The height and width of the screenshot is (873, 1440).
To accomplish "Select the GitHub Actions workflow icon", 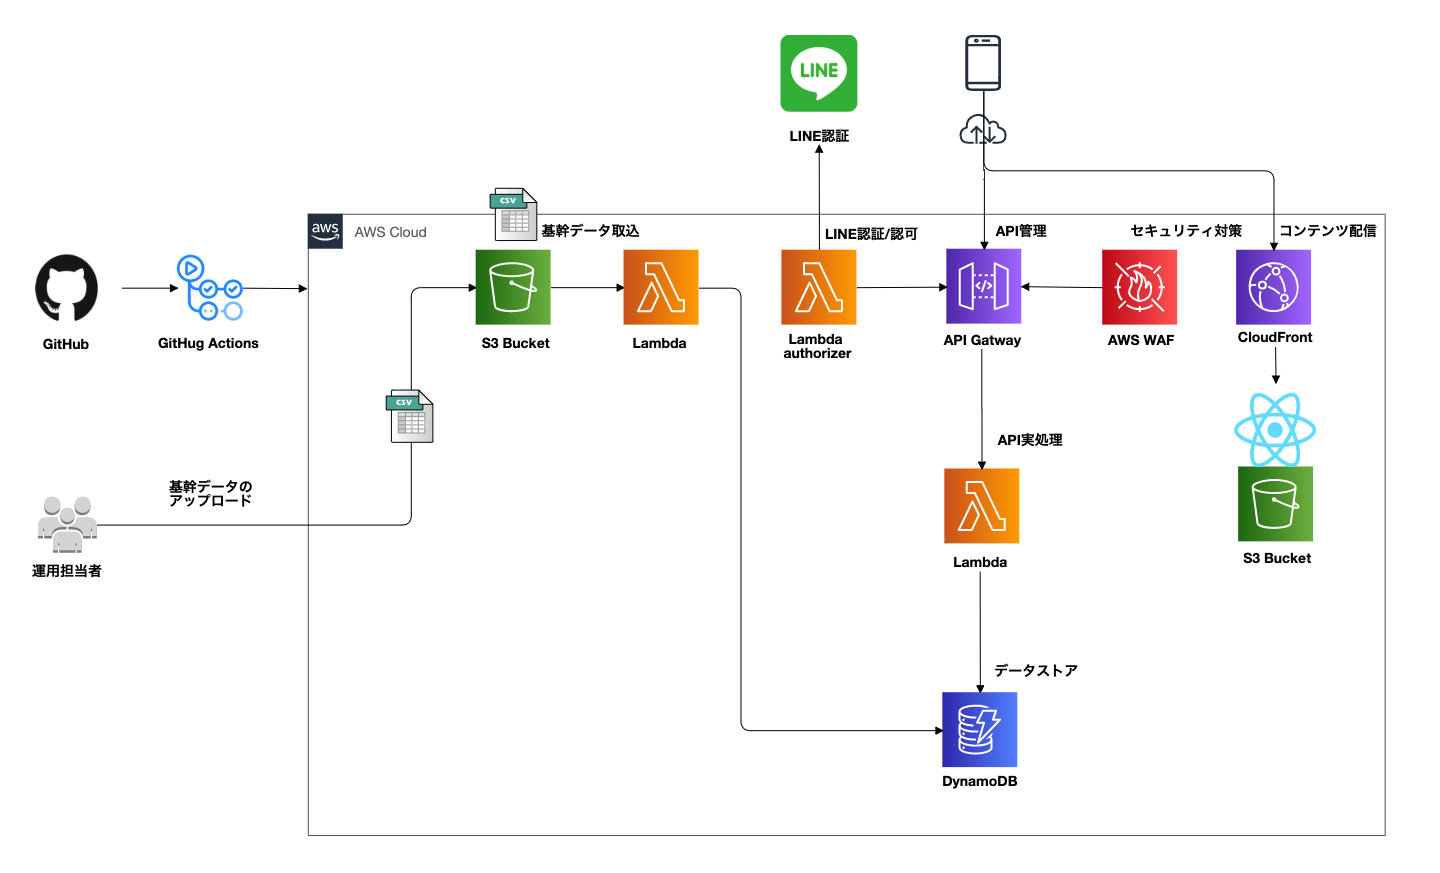I will point(209,288).
